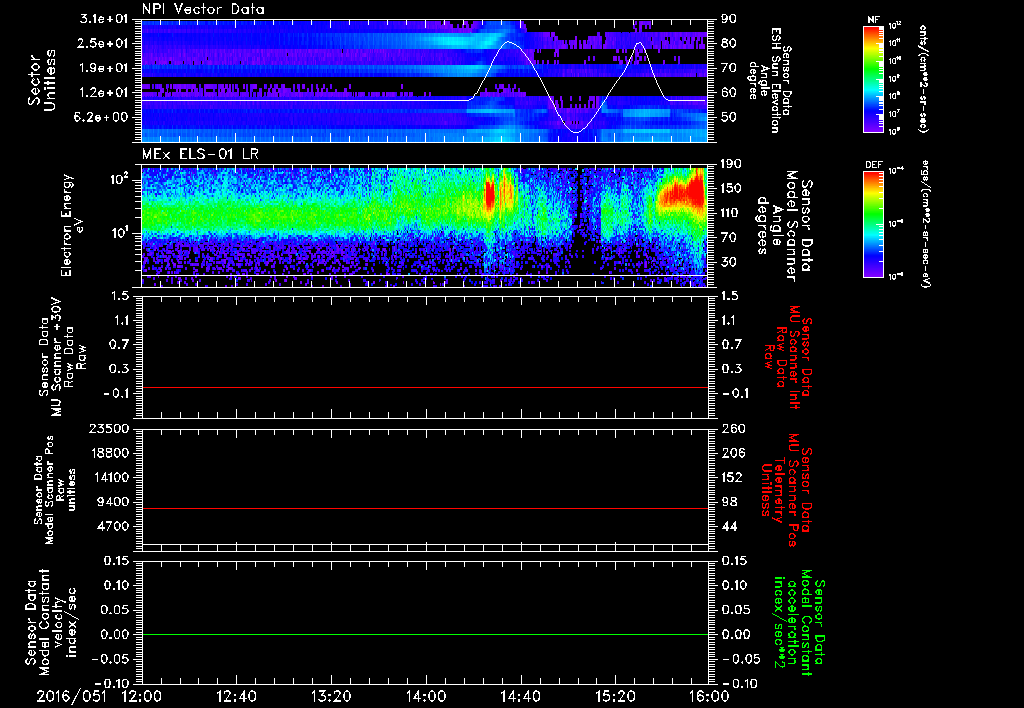Click the 3.1e+01 sector tick label
The width and height of the screenshot is (1024, 708).
(x=104, y=19)
